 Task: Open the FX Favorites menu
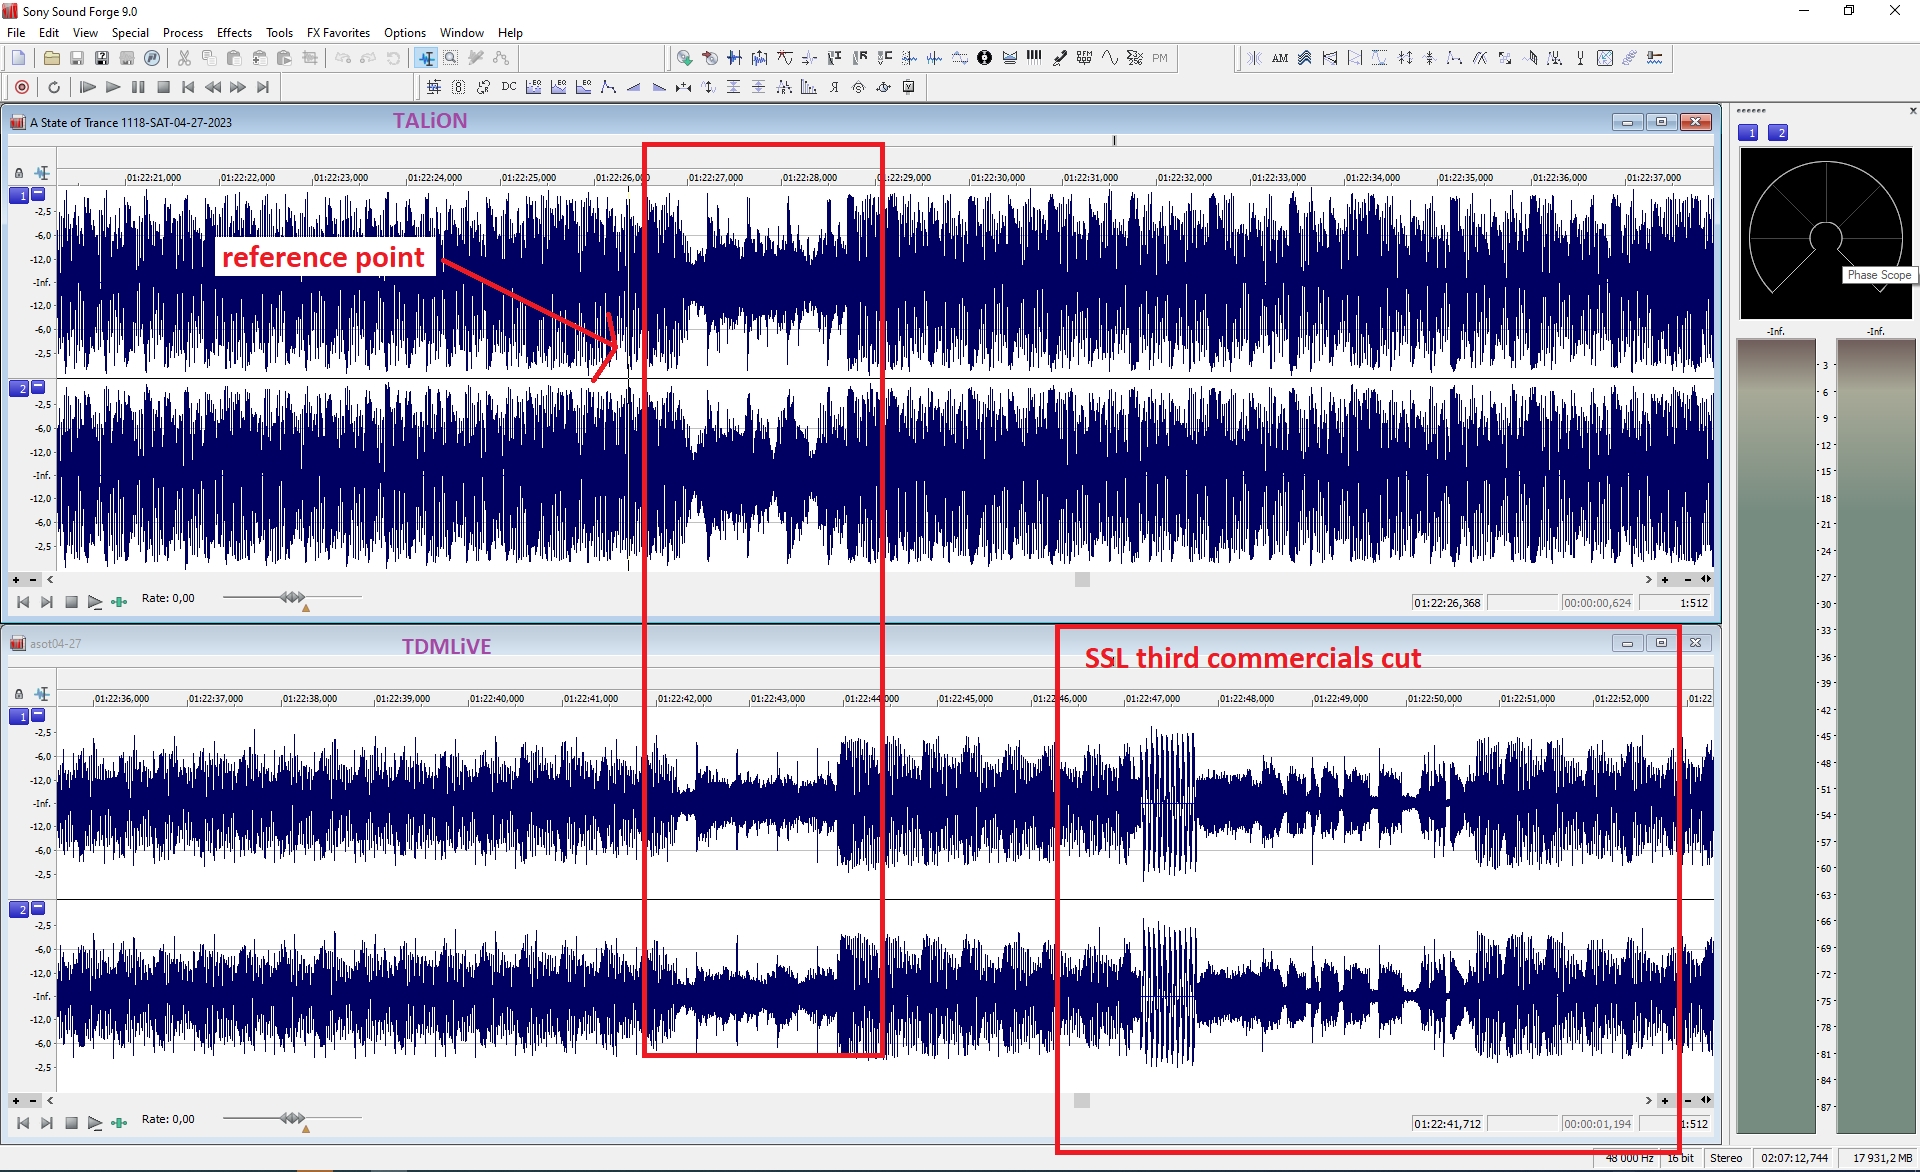[x=337, y=33]
